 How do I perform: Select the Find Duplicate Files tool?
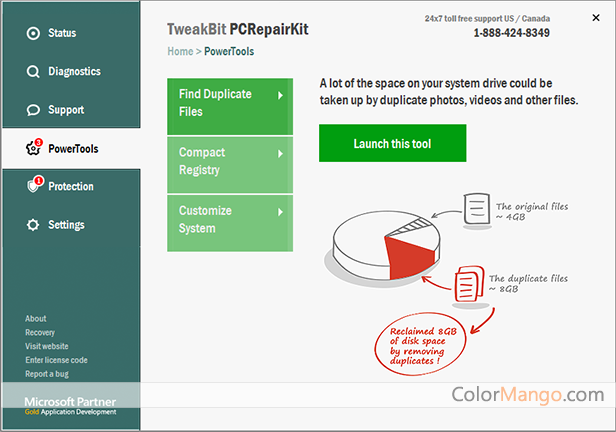[x=230, y=106]
